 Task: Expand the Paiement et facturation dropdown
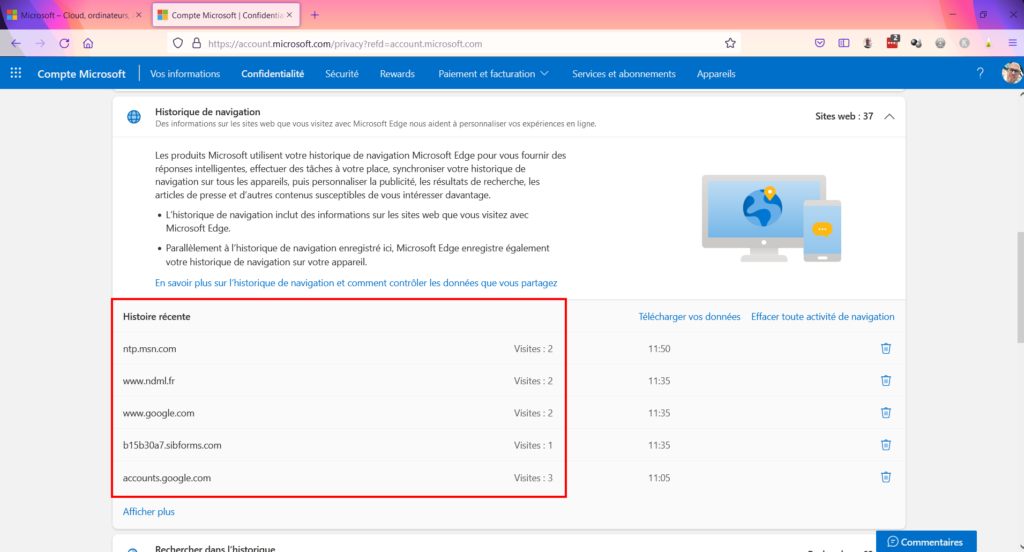pyautogui.click(x=493, y=74)
